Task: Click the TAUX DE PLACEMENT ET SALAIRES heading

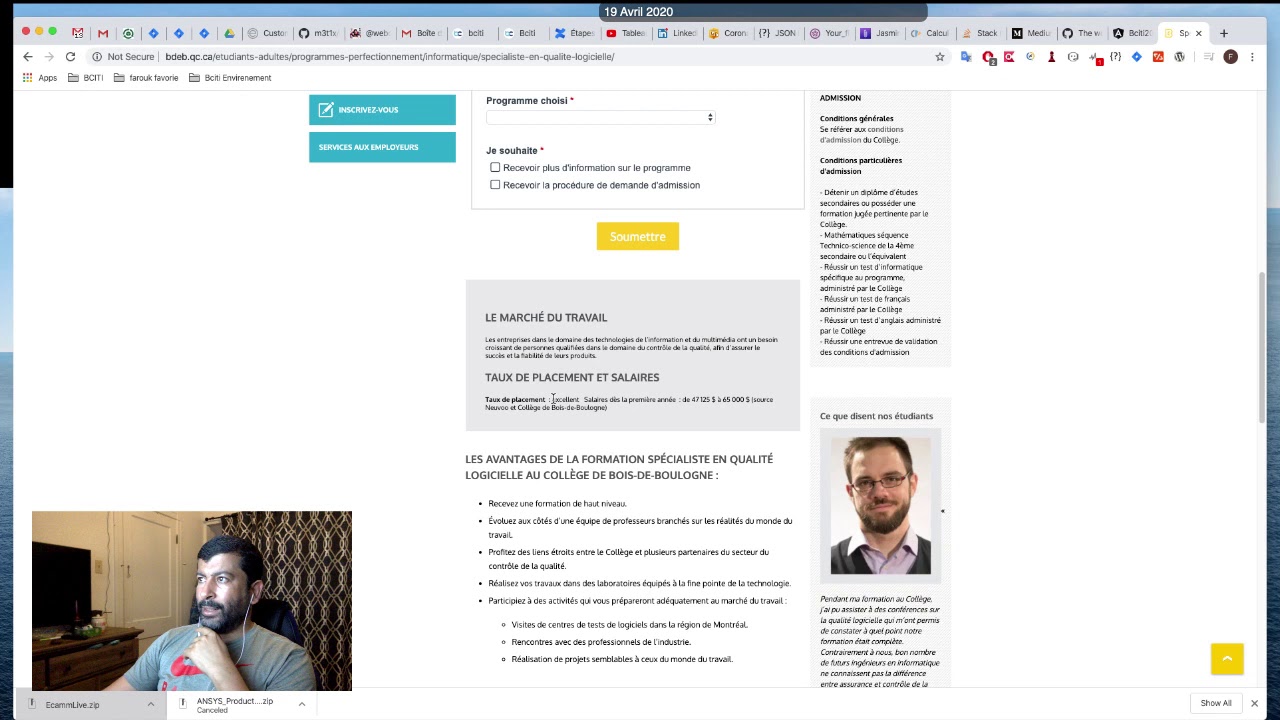Action: 572,378
